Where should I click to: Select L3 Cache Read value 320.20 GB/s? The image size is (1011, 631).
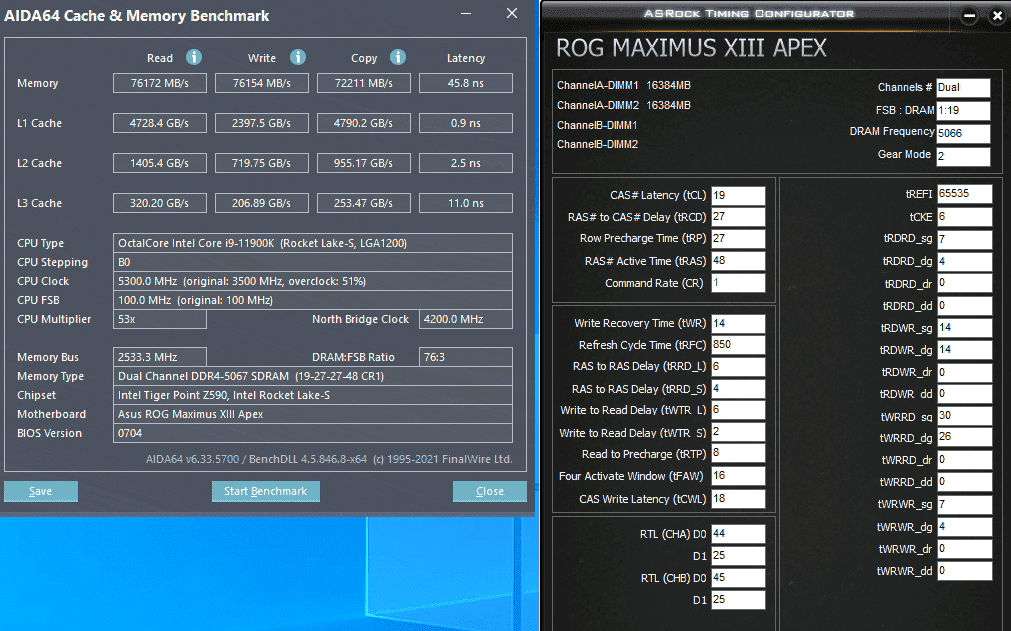[160, 203]
